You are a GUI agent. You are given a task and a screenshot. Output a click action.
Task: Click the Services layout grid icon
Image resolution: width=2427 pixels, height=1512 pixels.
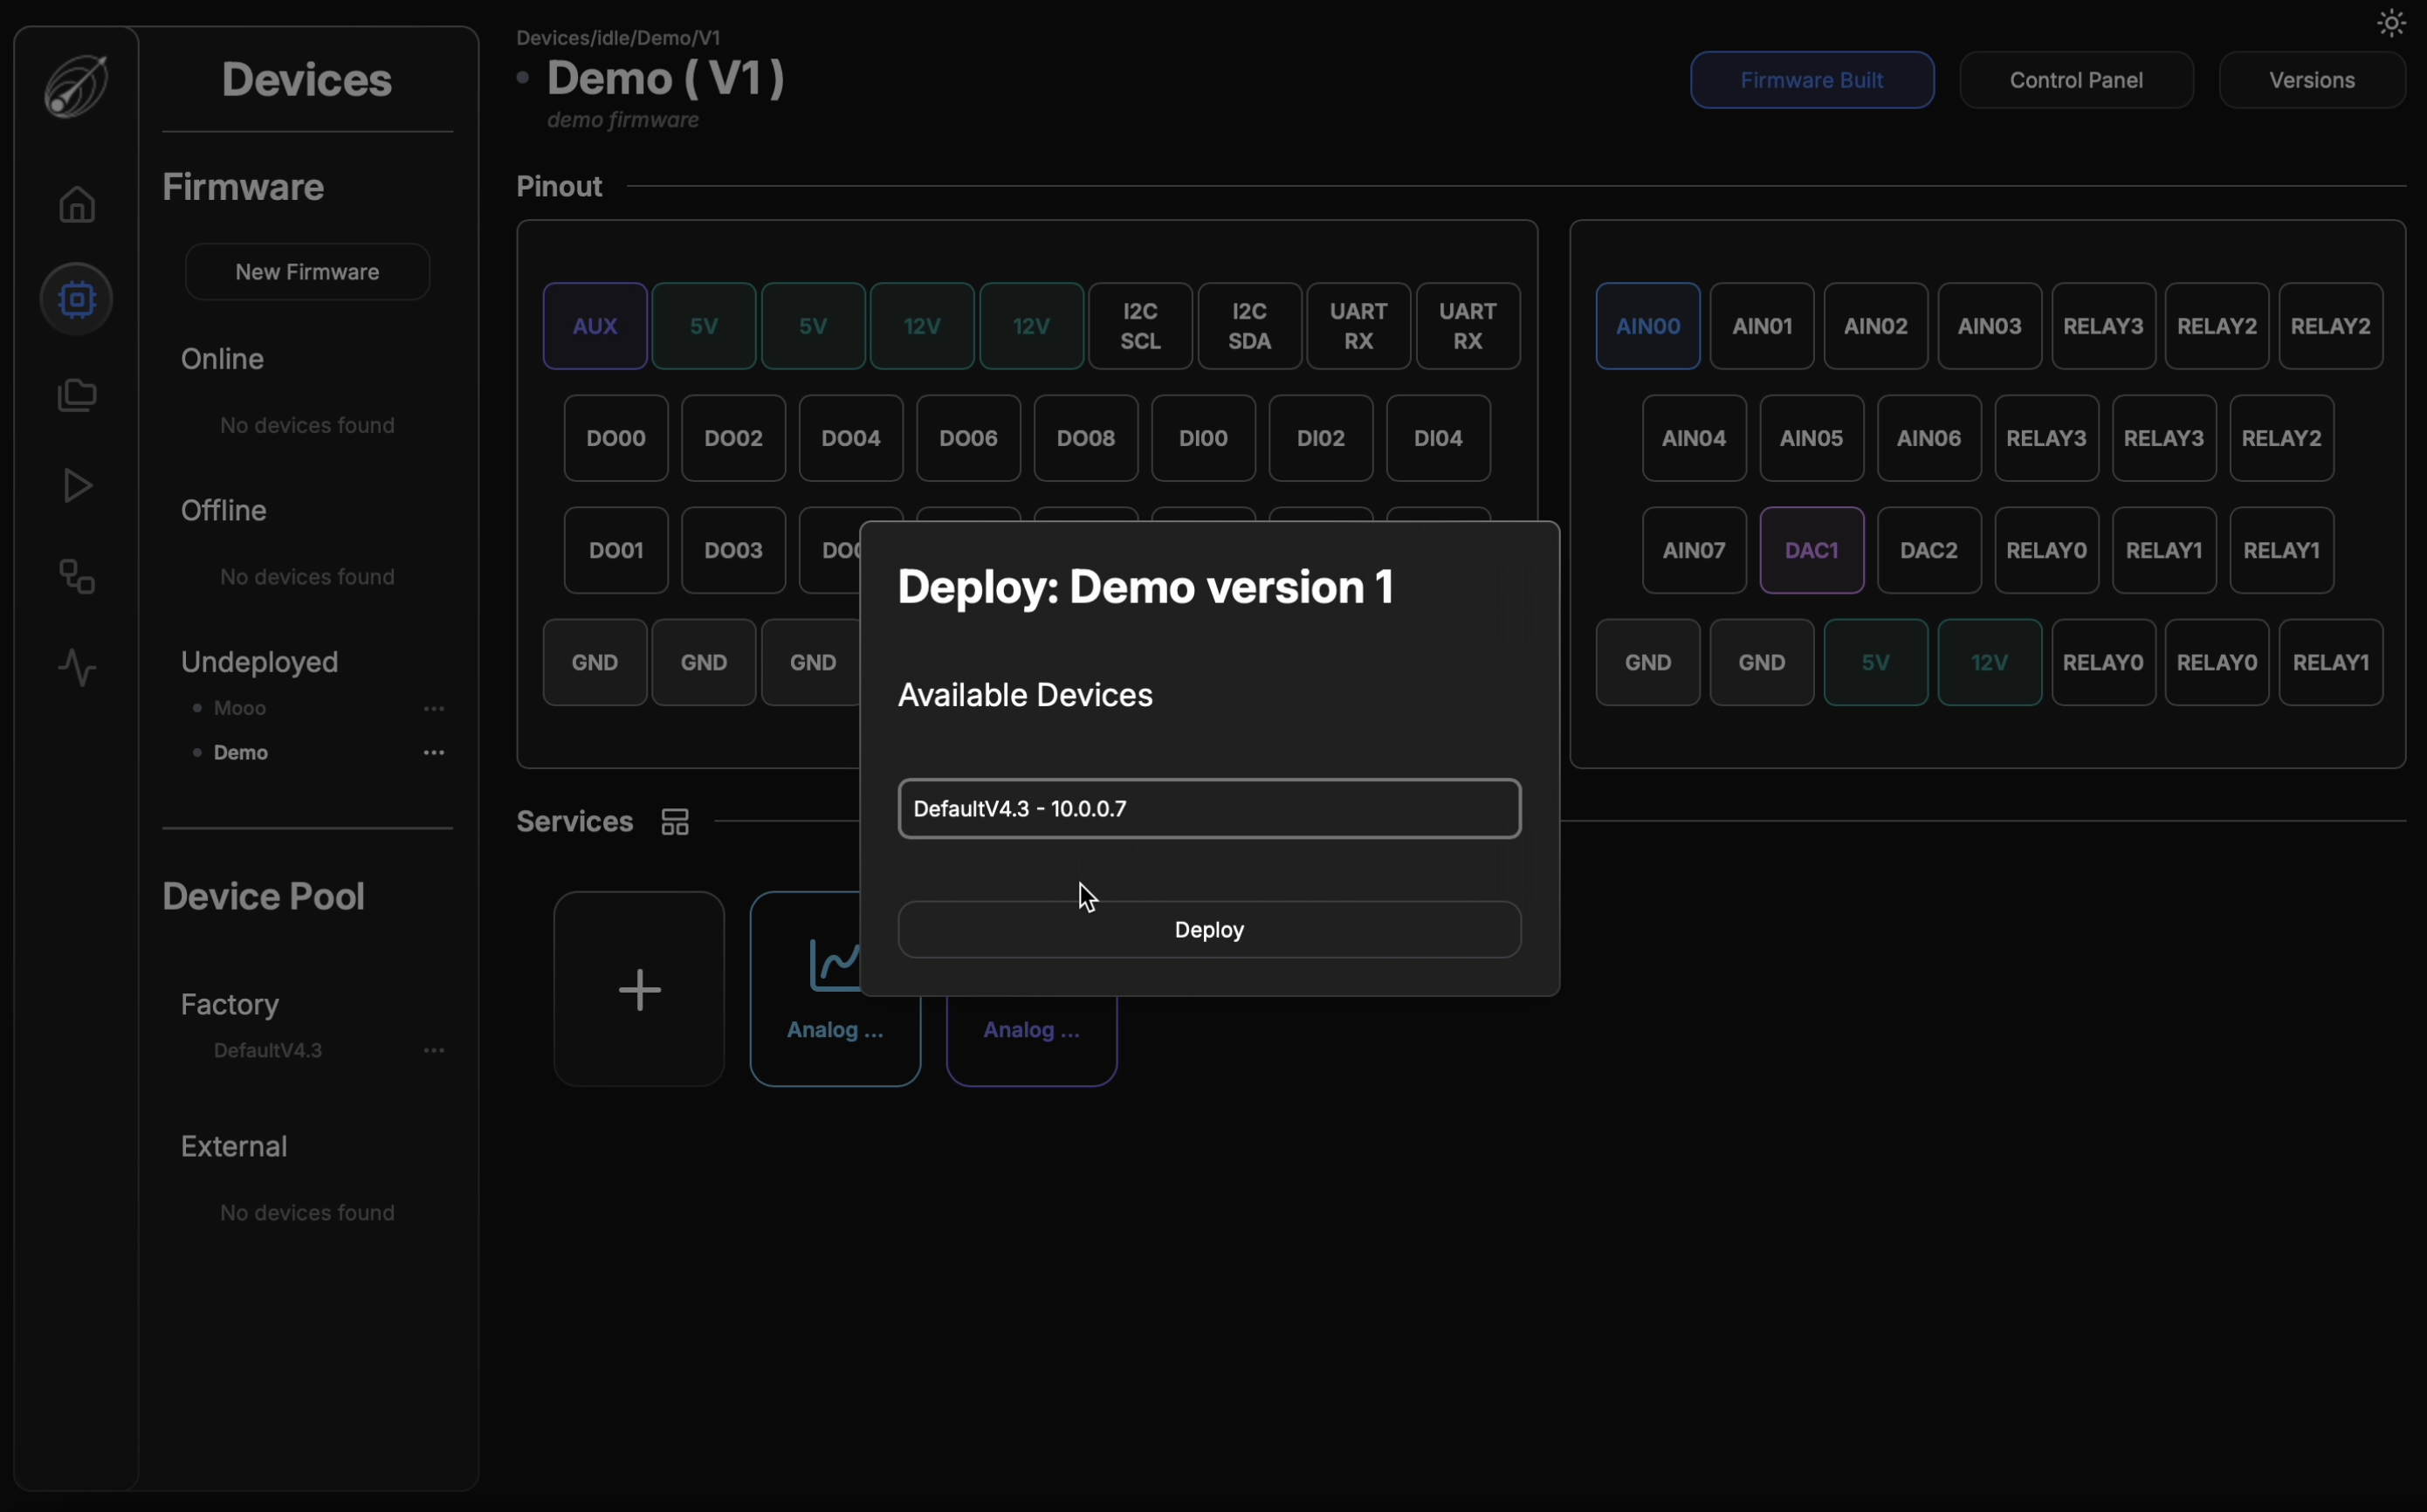(x=675, y=822)
